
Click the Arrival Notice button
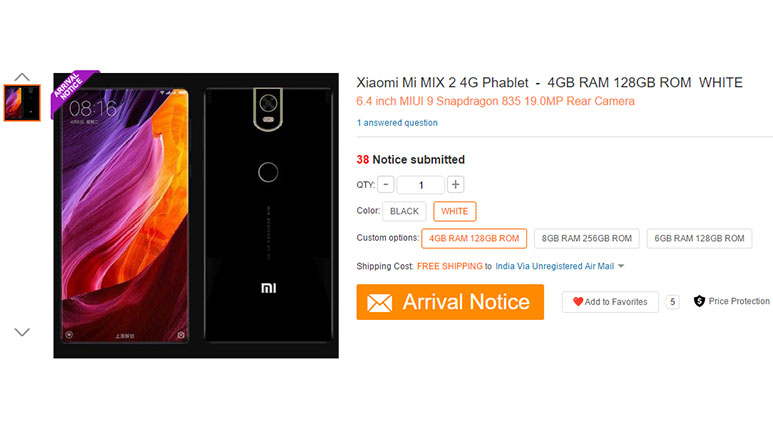click(x=450, y=302)
